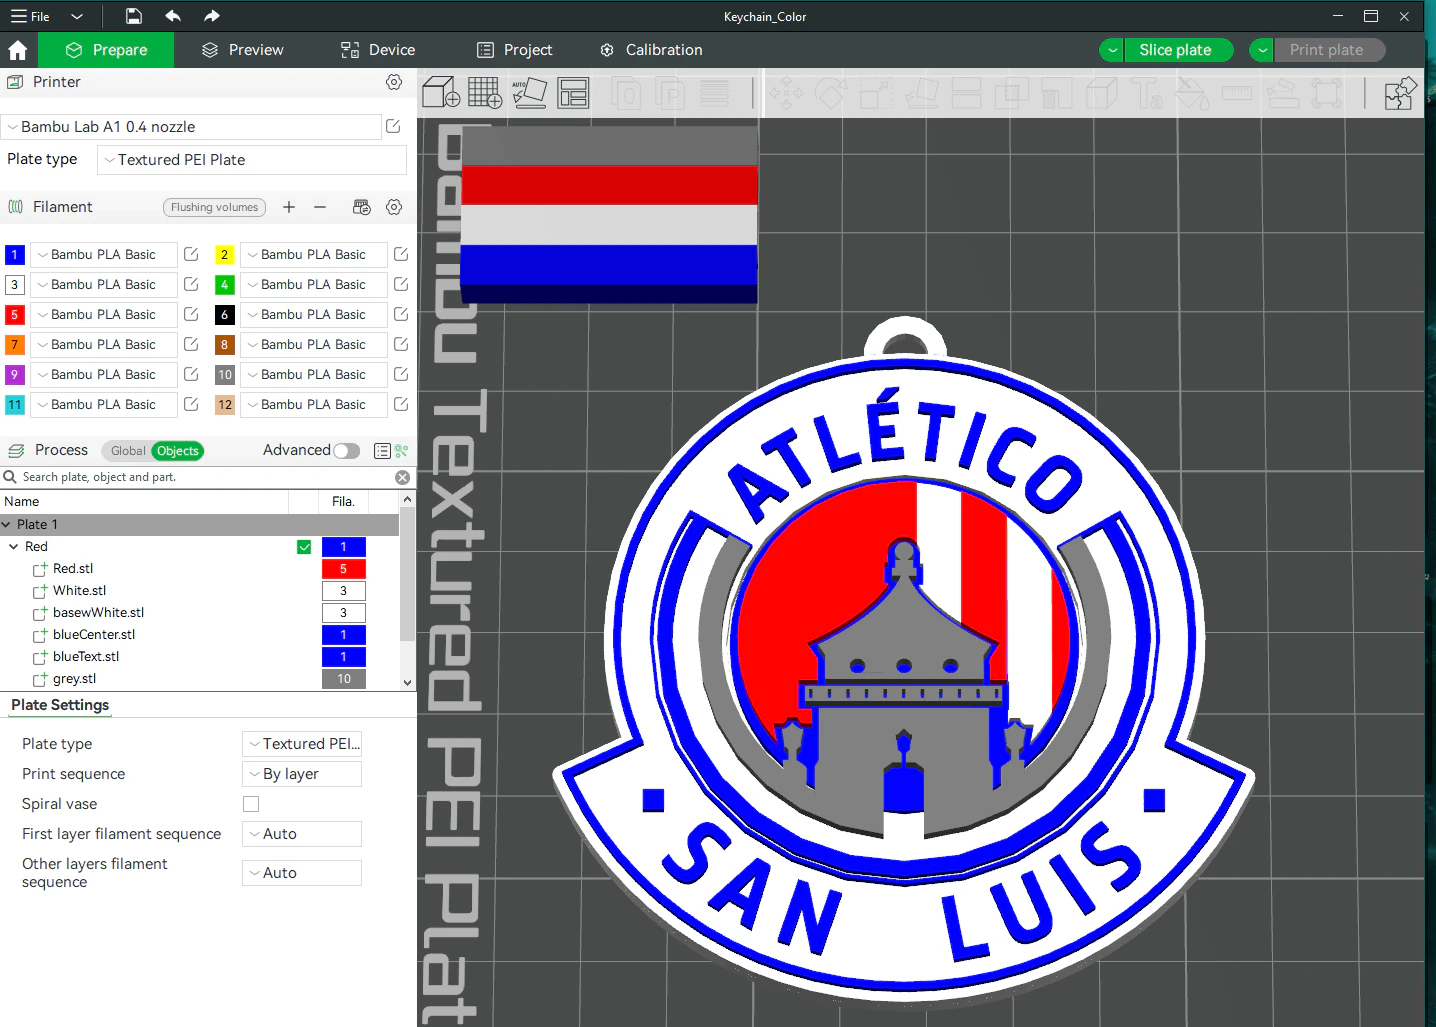The height and width of the screenshot is (1027, 1436).
Task: Edit the preset for filament 6
Action: coord(401,315)
